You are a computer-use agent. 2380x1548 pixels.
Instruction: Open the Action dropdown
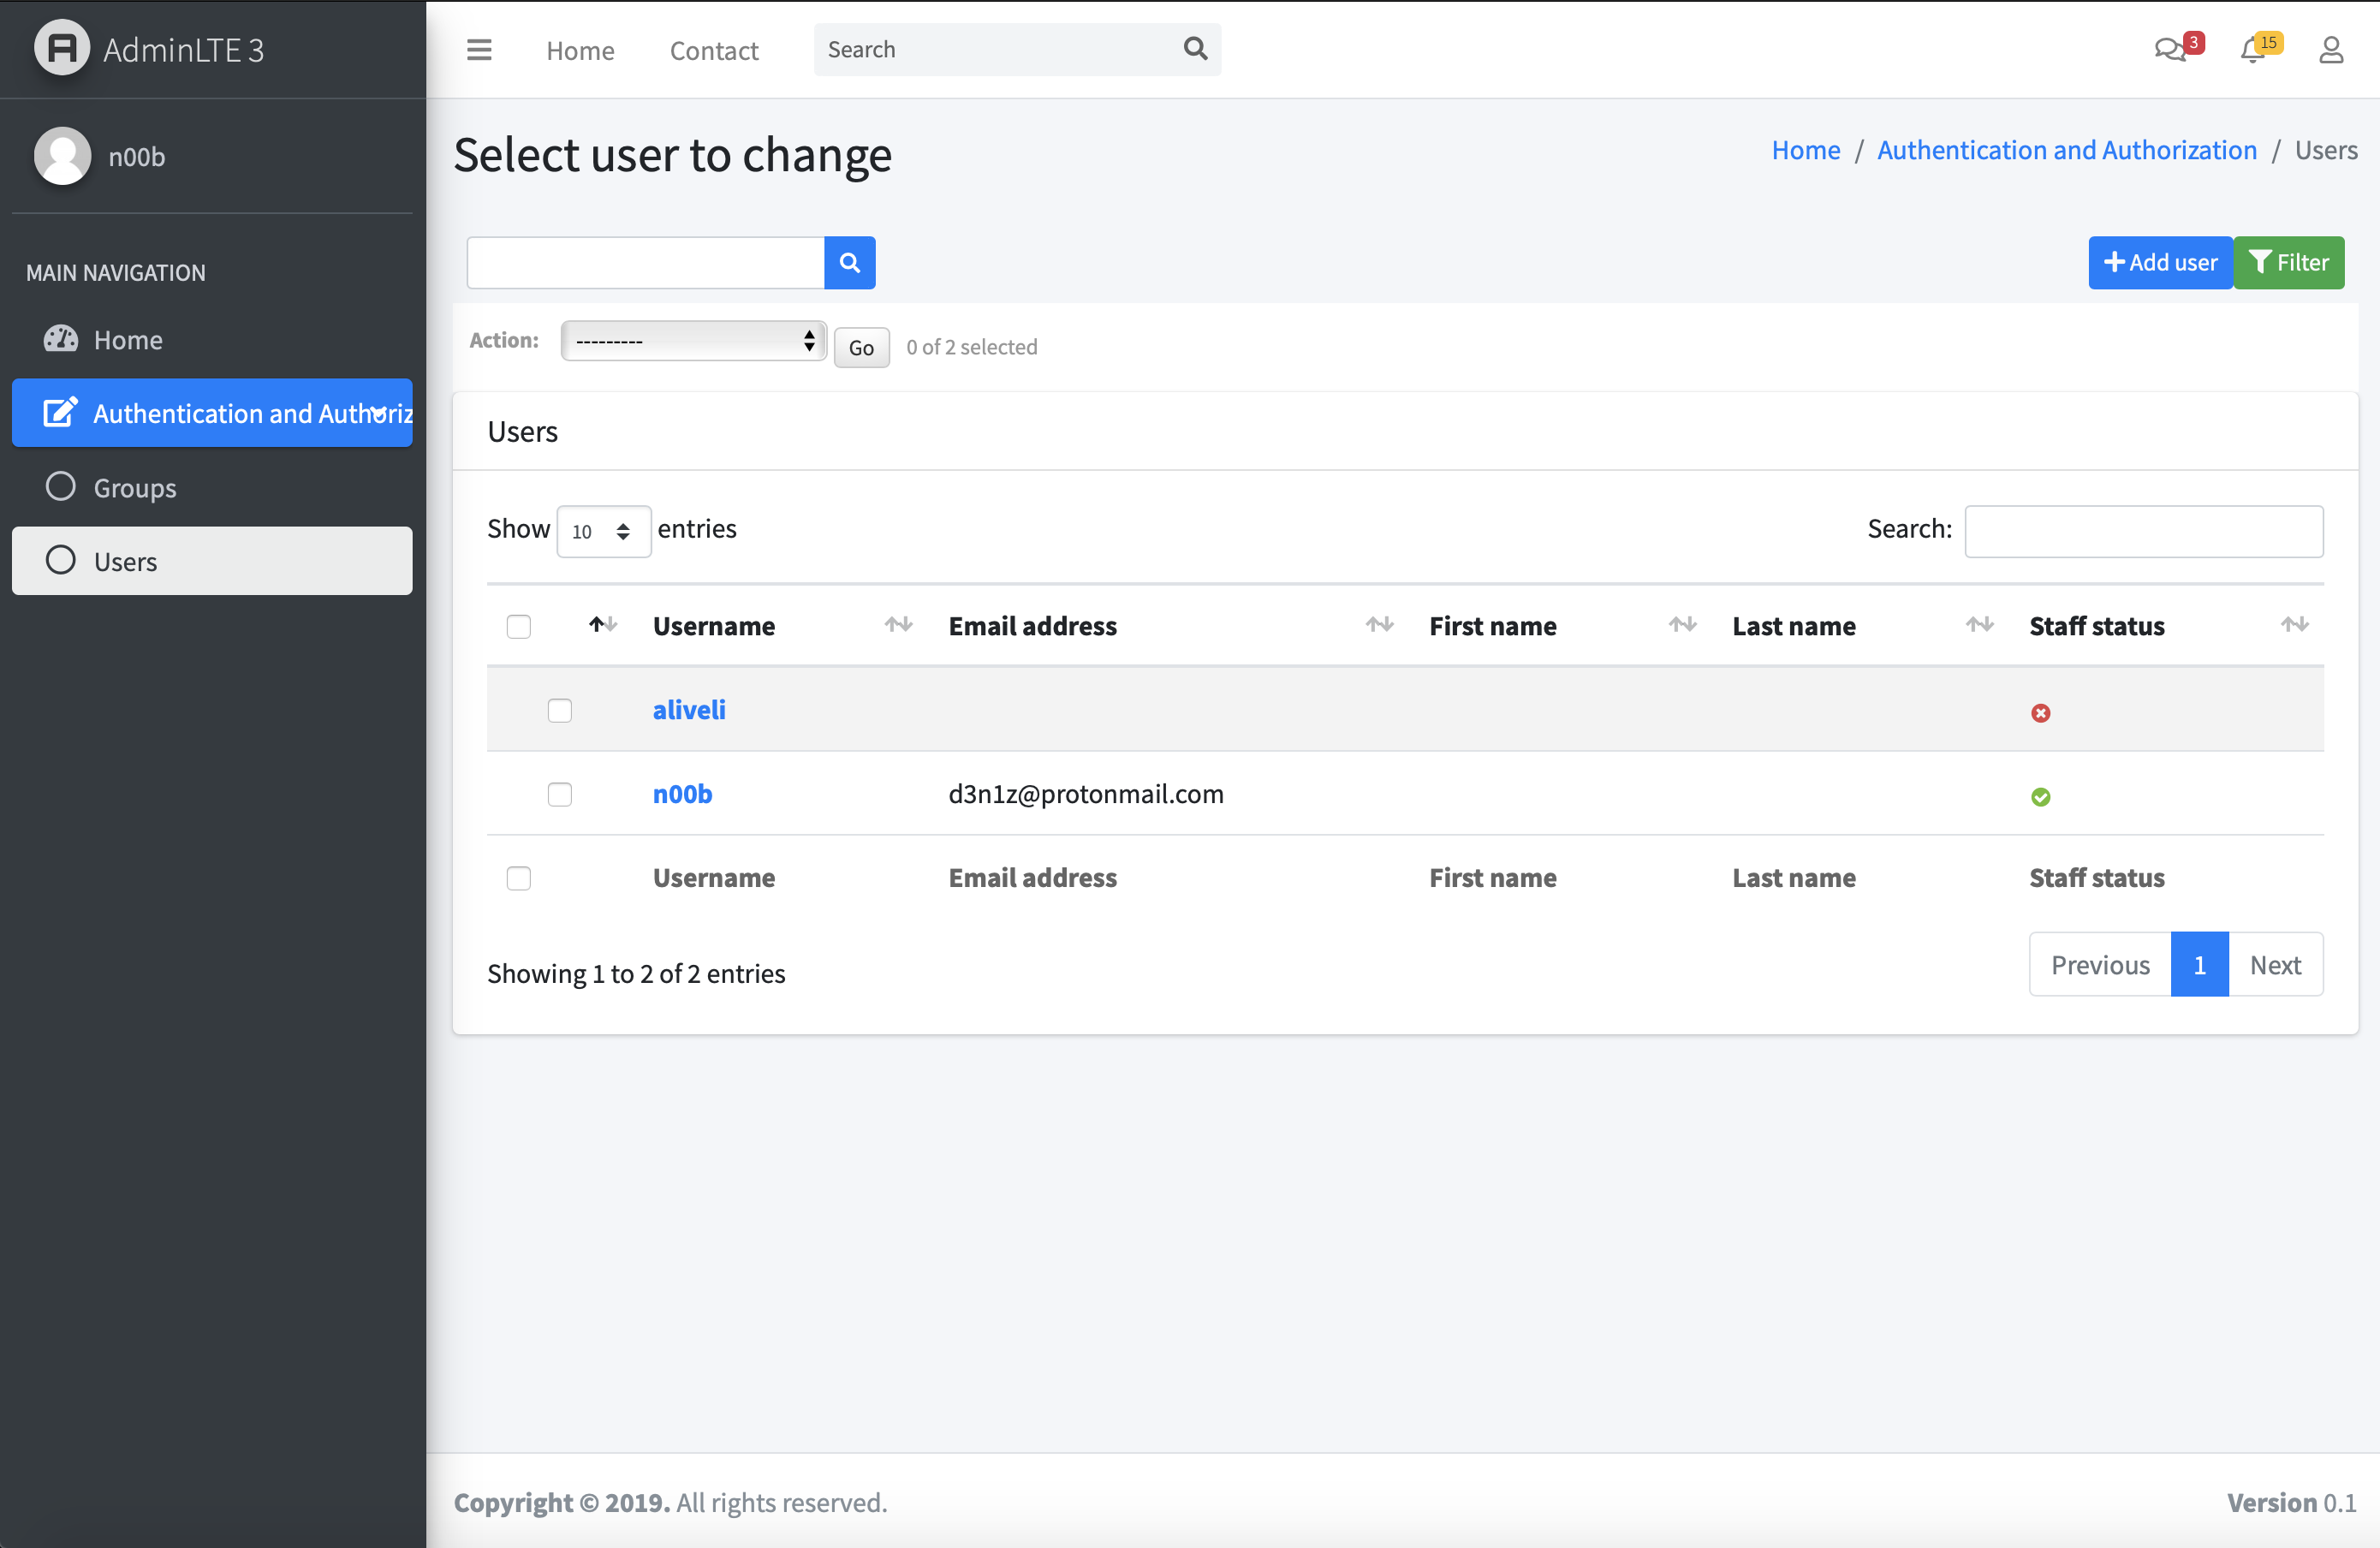tap(693, 340)
